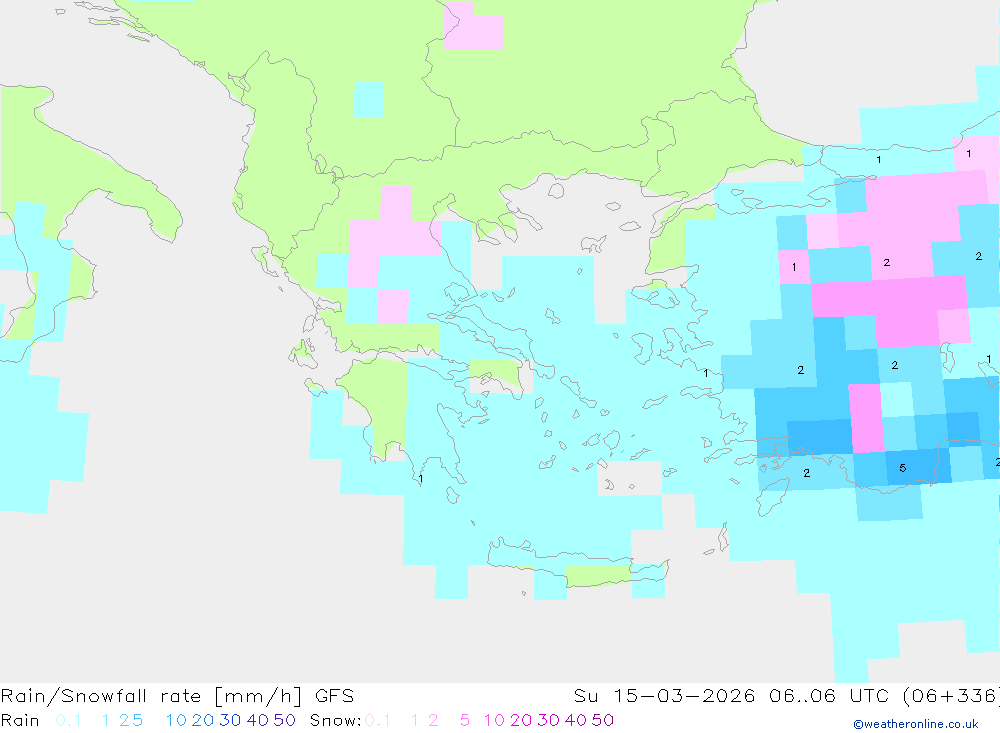Select the Snow legend value 50
The width and height of the screenshot is (1000, 733).
tap(603, 720)
